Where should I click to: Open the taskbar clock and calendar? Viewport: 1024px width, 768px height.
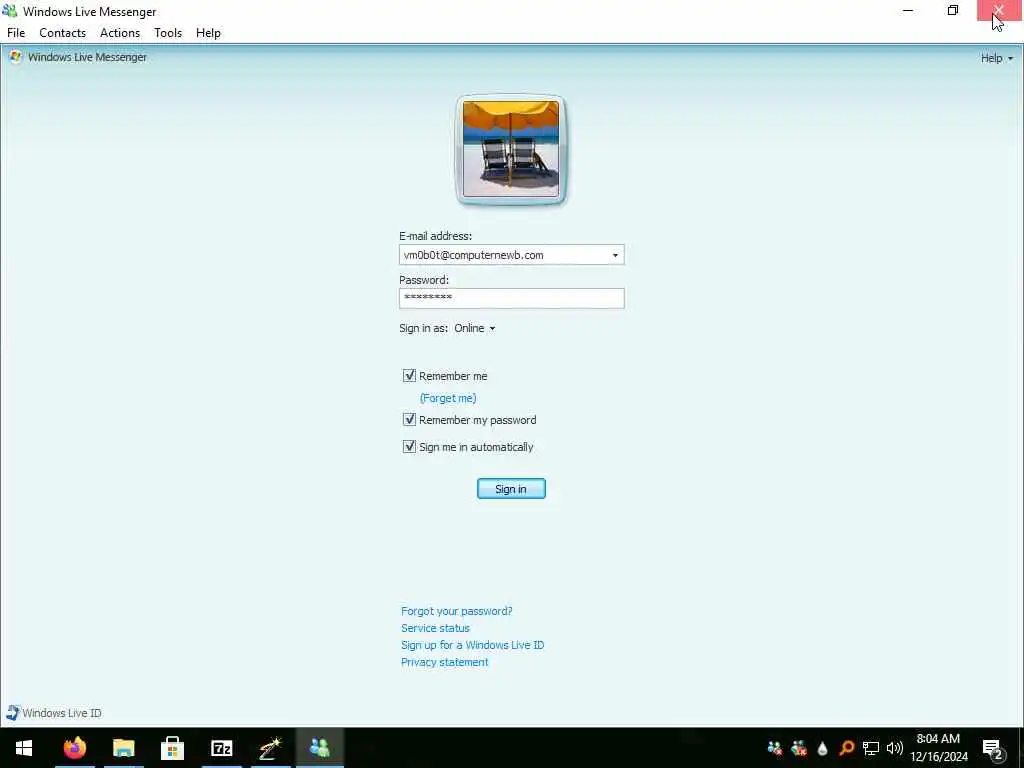[x=938, y=748]
